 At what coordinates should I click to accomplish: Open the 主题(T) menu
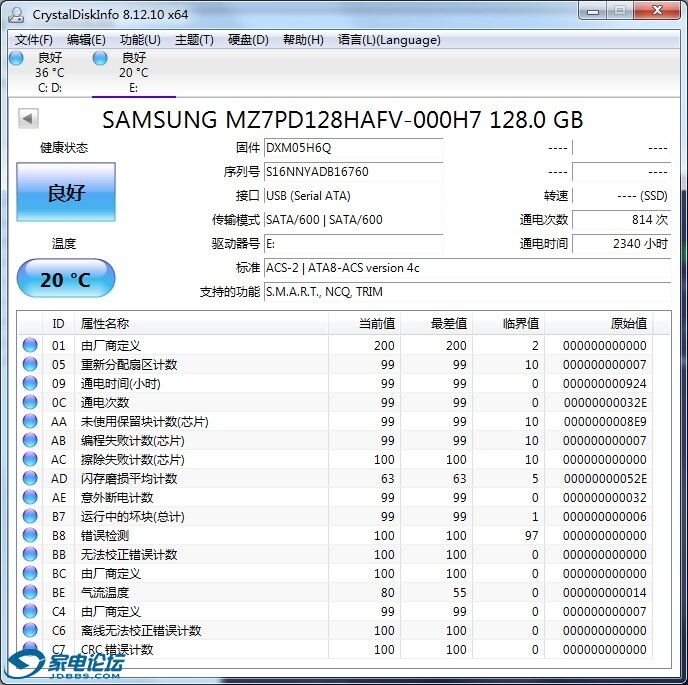(x=194, y=40)
